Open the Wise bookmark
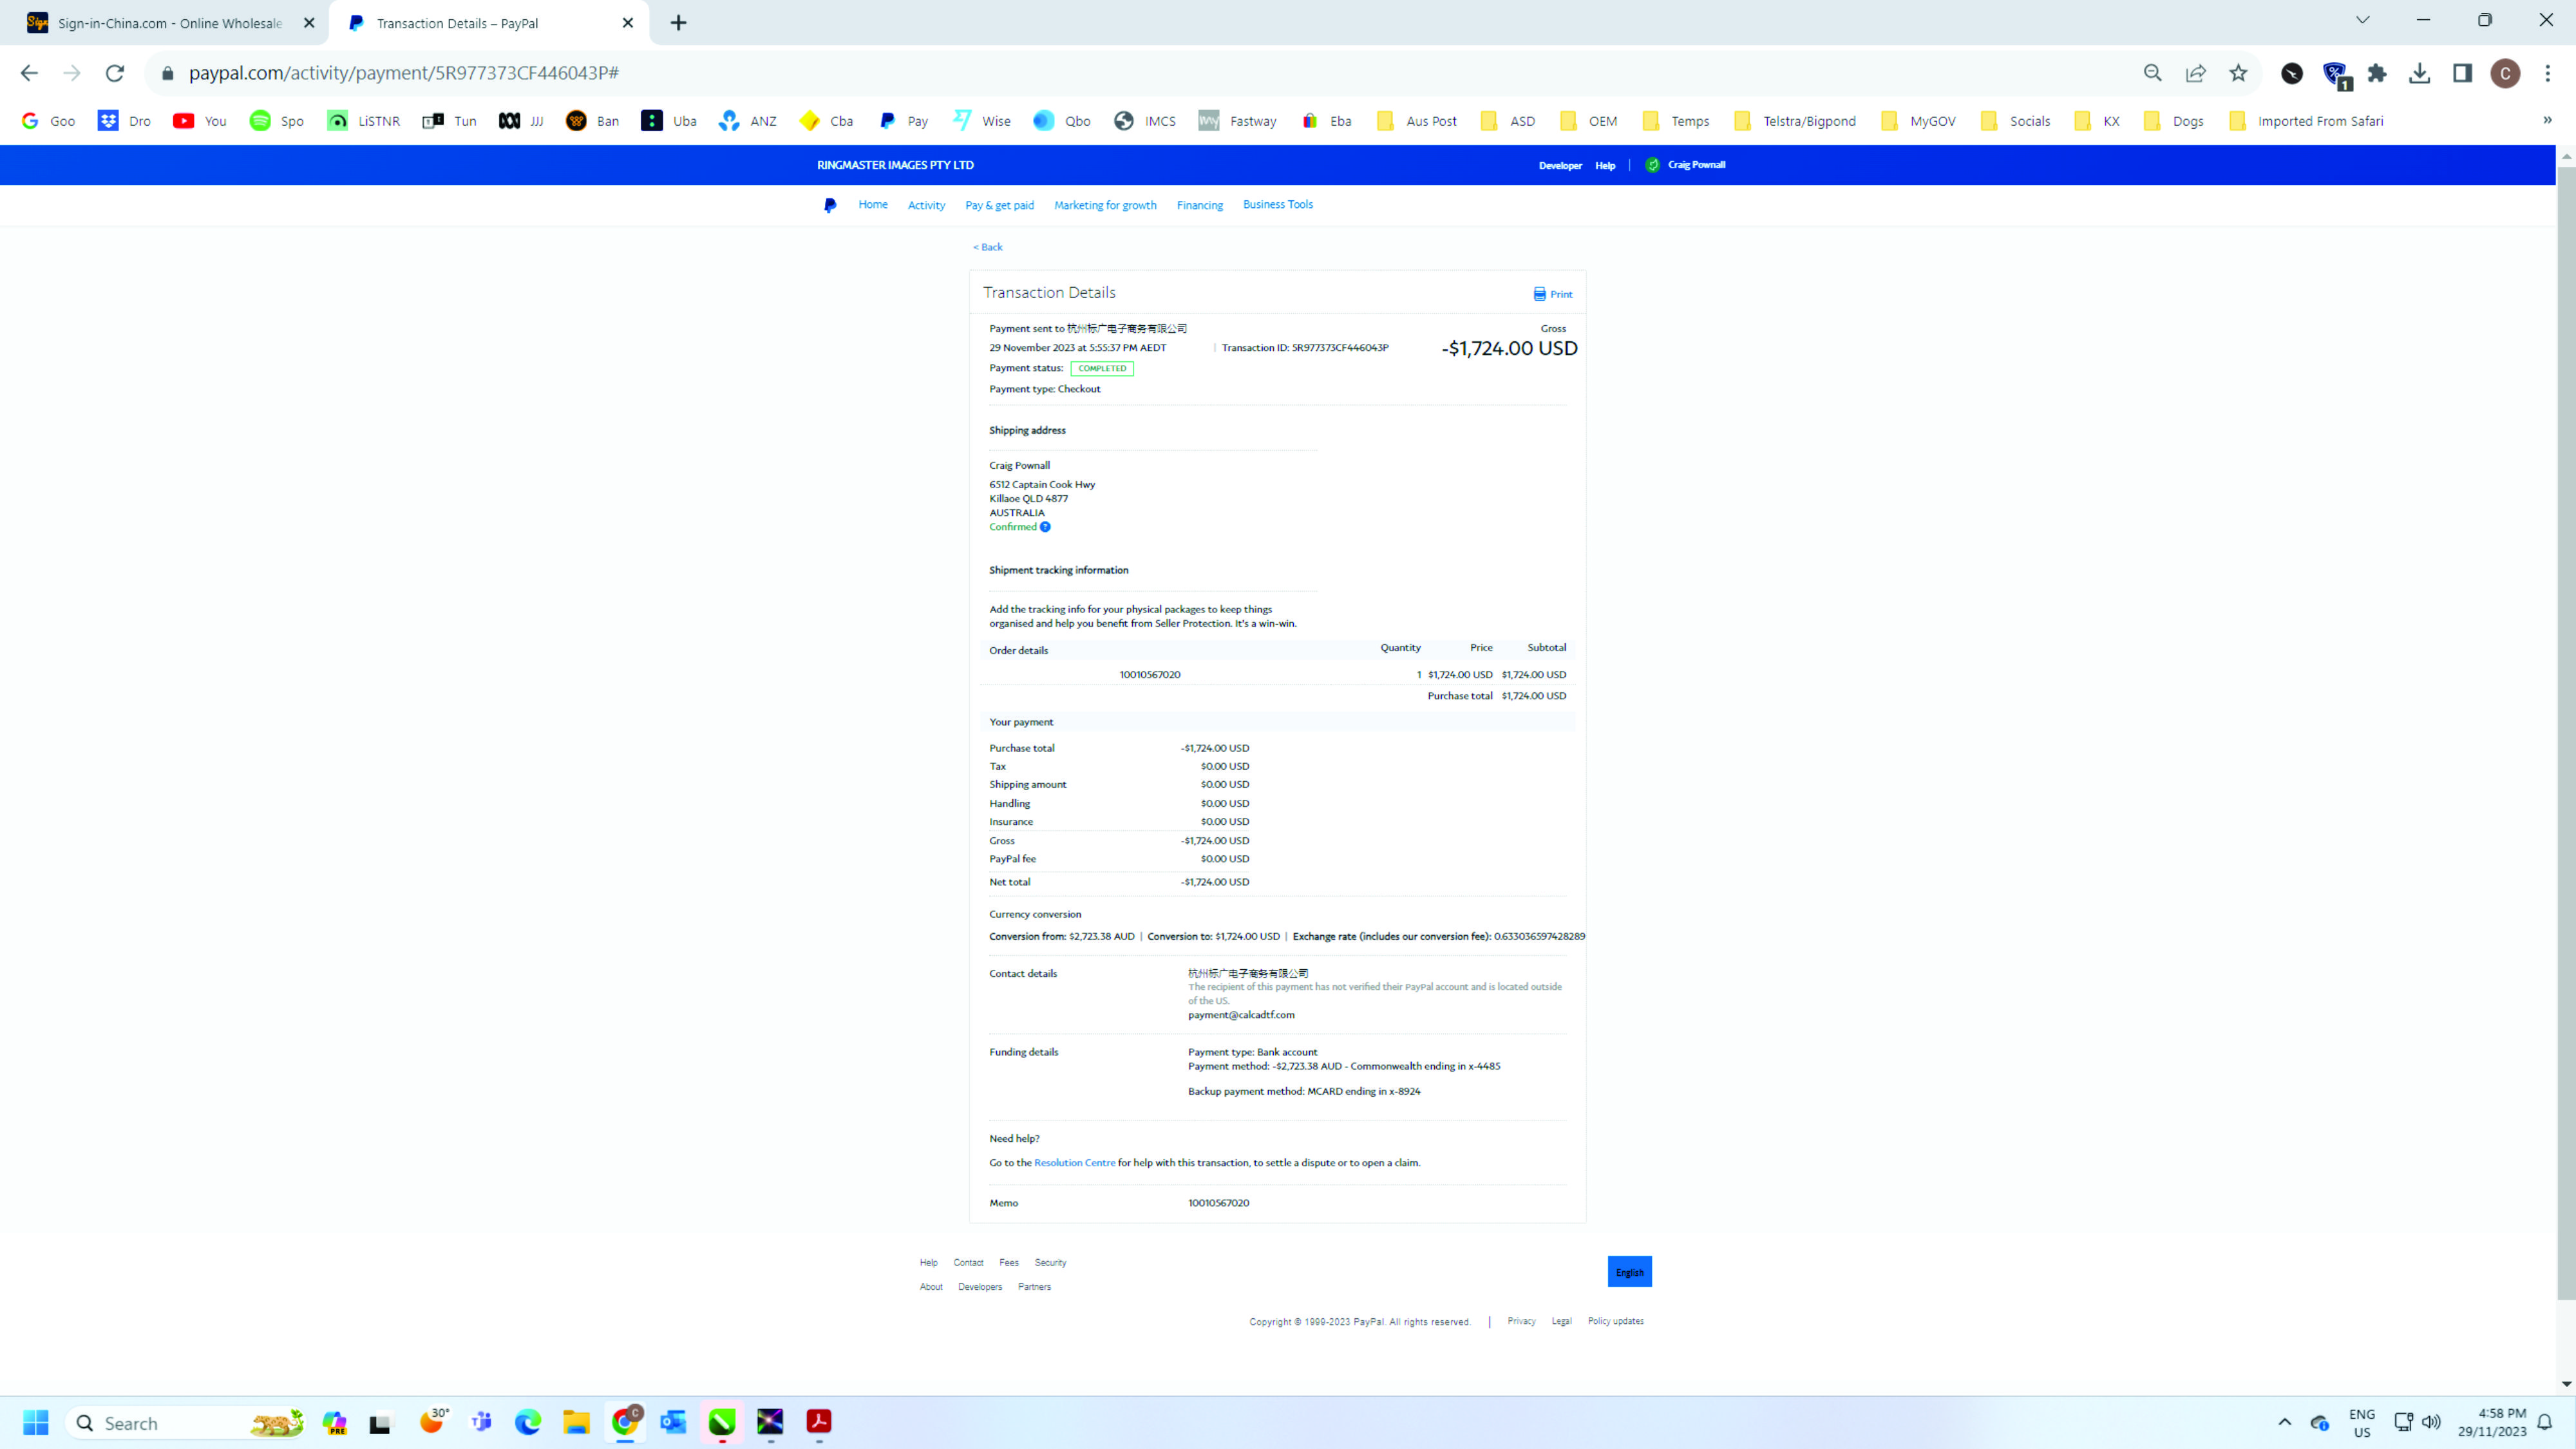Image resolution: width=2576 pixels, height=1449 pixels. tap(982, 121)
